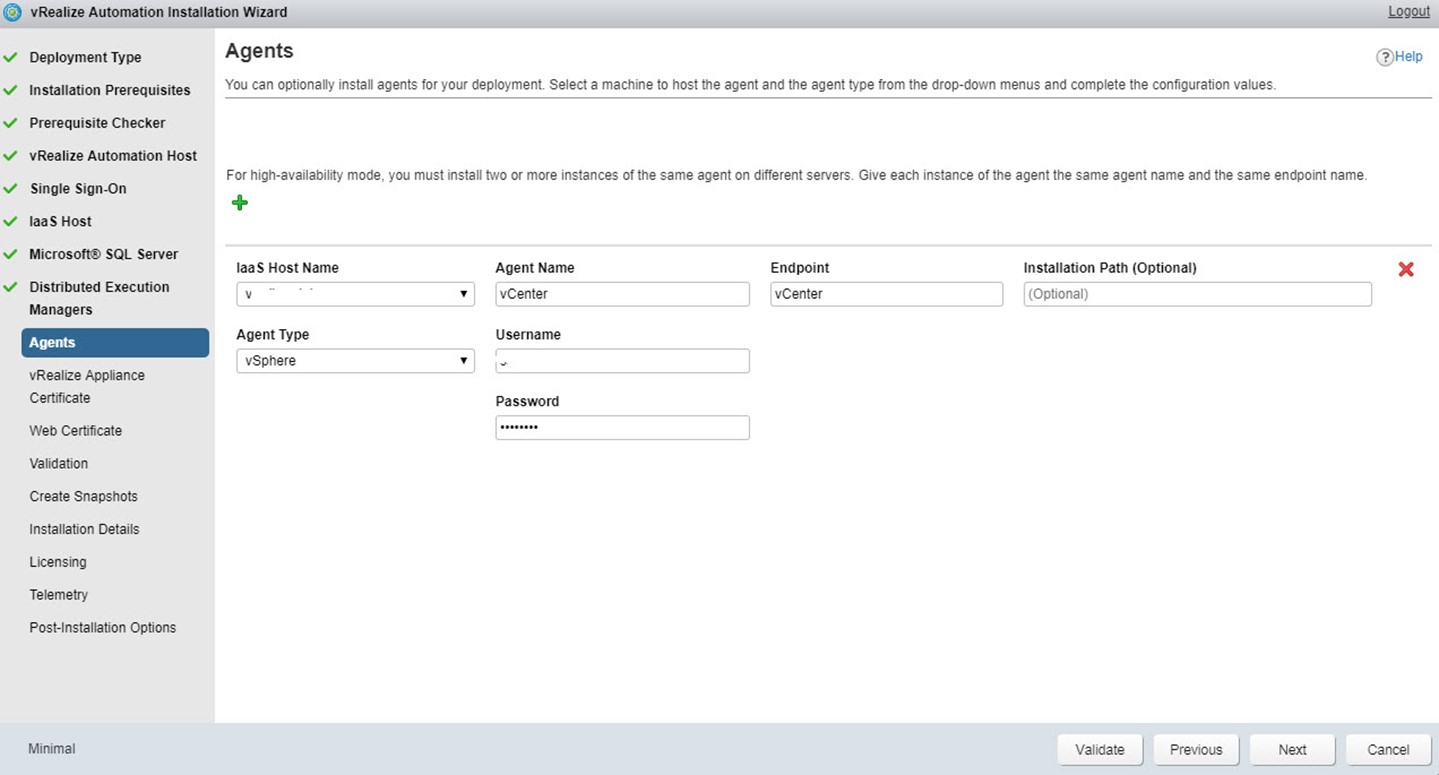Open vRealize Appliance Certificate step
This screenshot has height=775, width=1439.
pos(87,386)
